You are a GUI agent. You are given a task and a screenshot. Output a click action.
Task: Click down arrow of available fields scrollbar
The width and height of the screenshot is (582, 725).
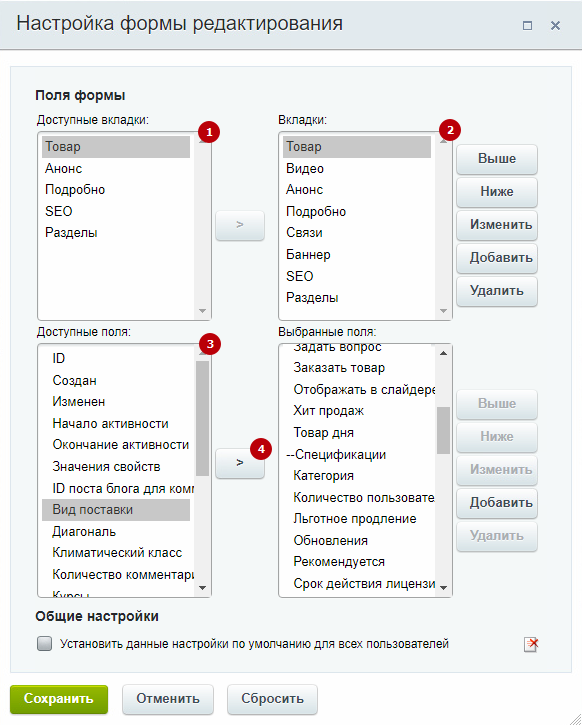tap(202, 588)
